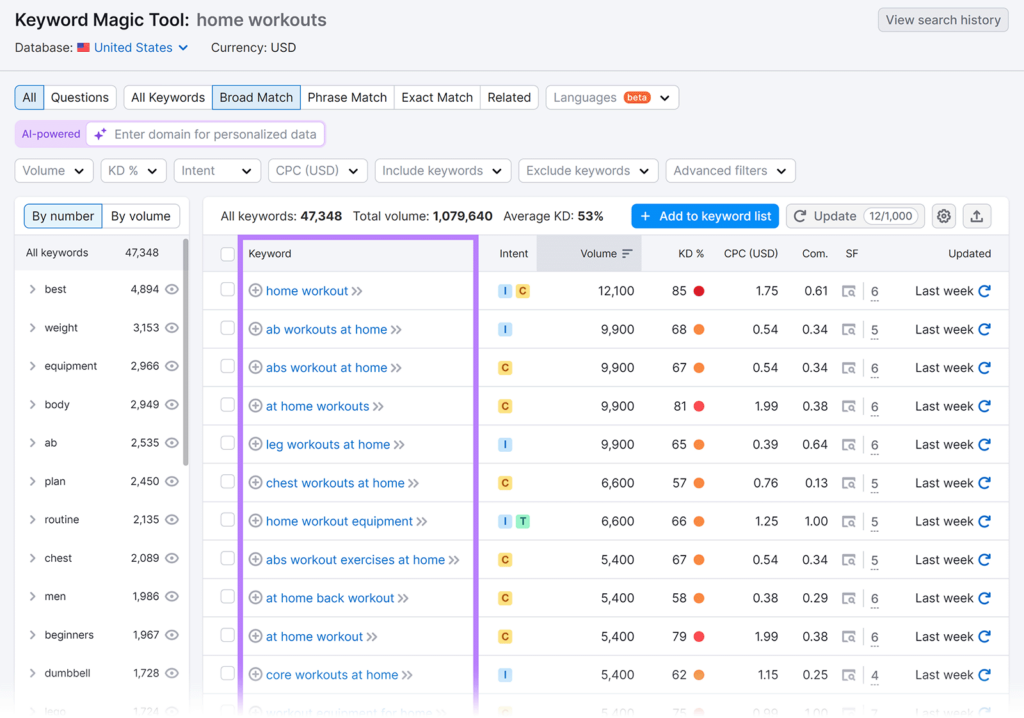Check the at home workouts checkbox

click(227, 404)
